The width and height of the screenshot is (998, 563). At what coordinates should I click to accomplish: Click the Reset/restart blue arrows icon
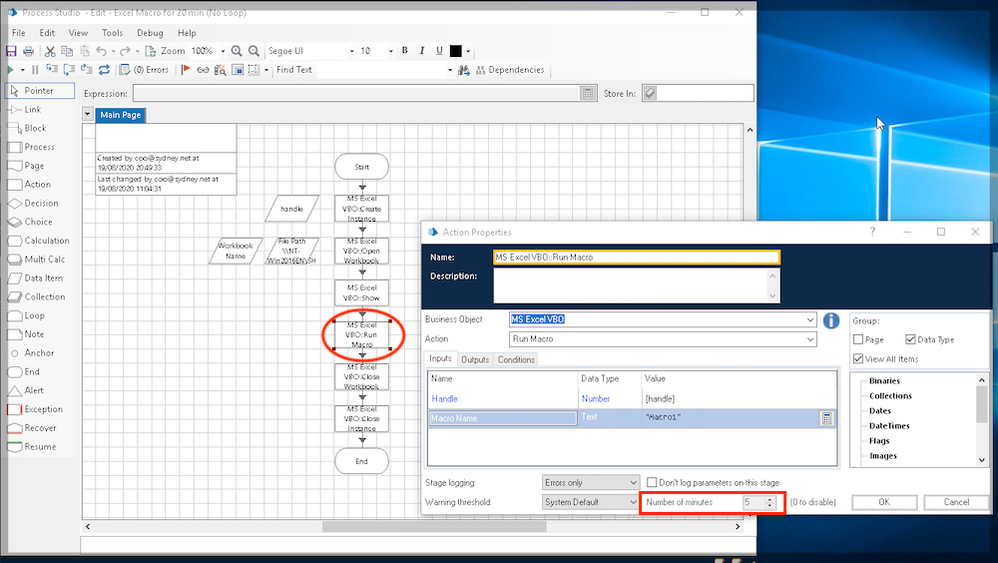coord(104,69)
